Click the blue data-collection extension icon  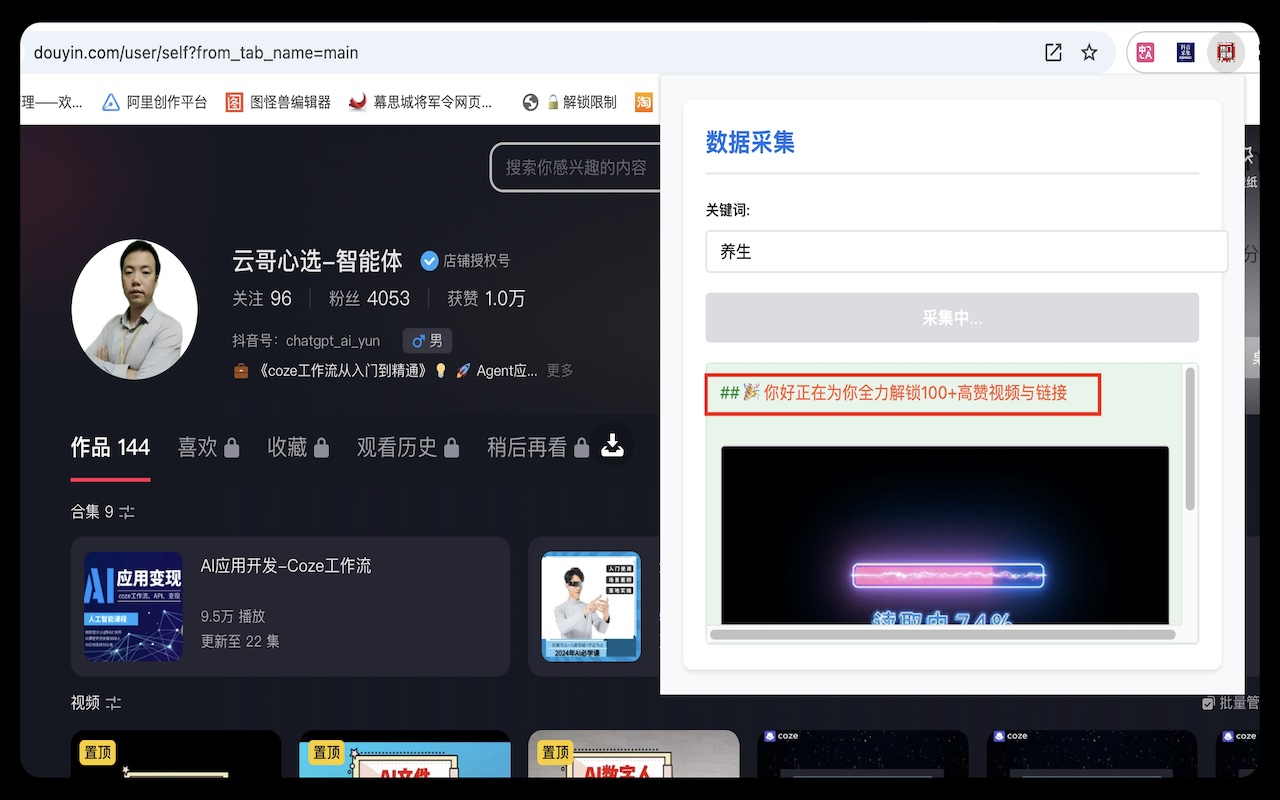pos(1185,52)
